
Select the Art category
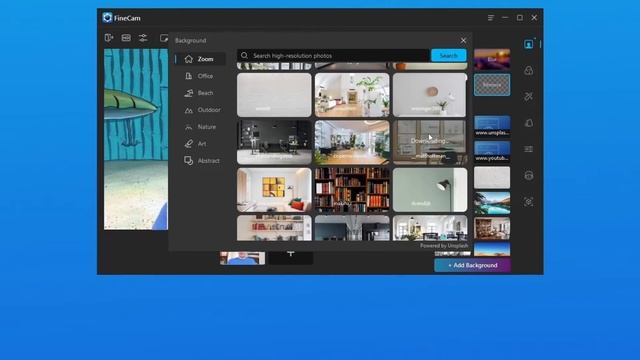pos(200,144)
